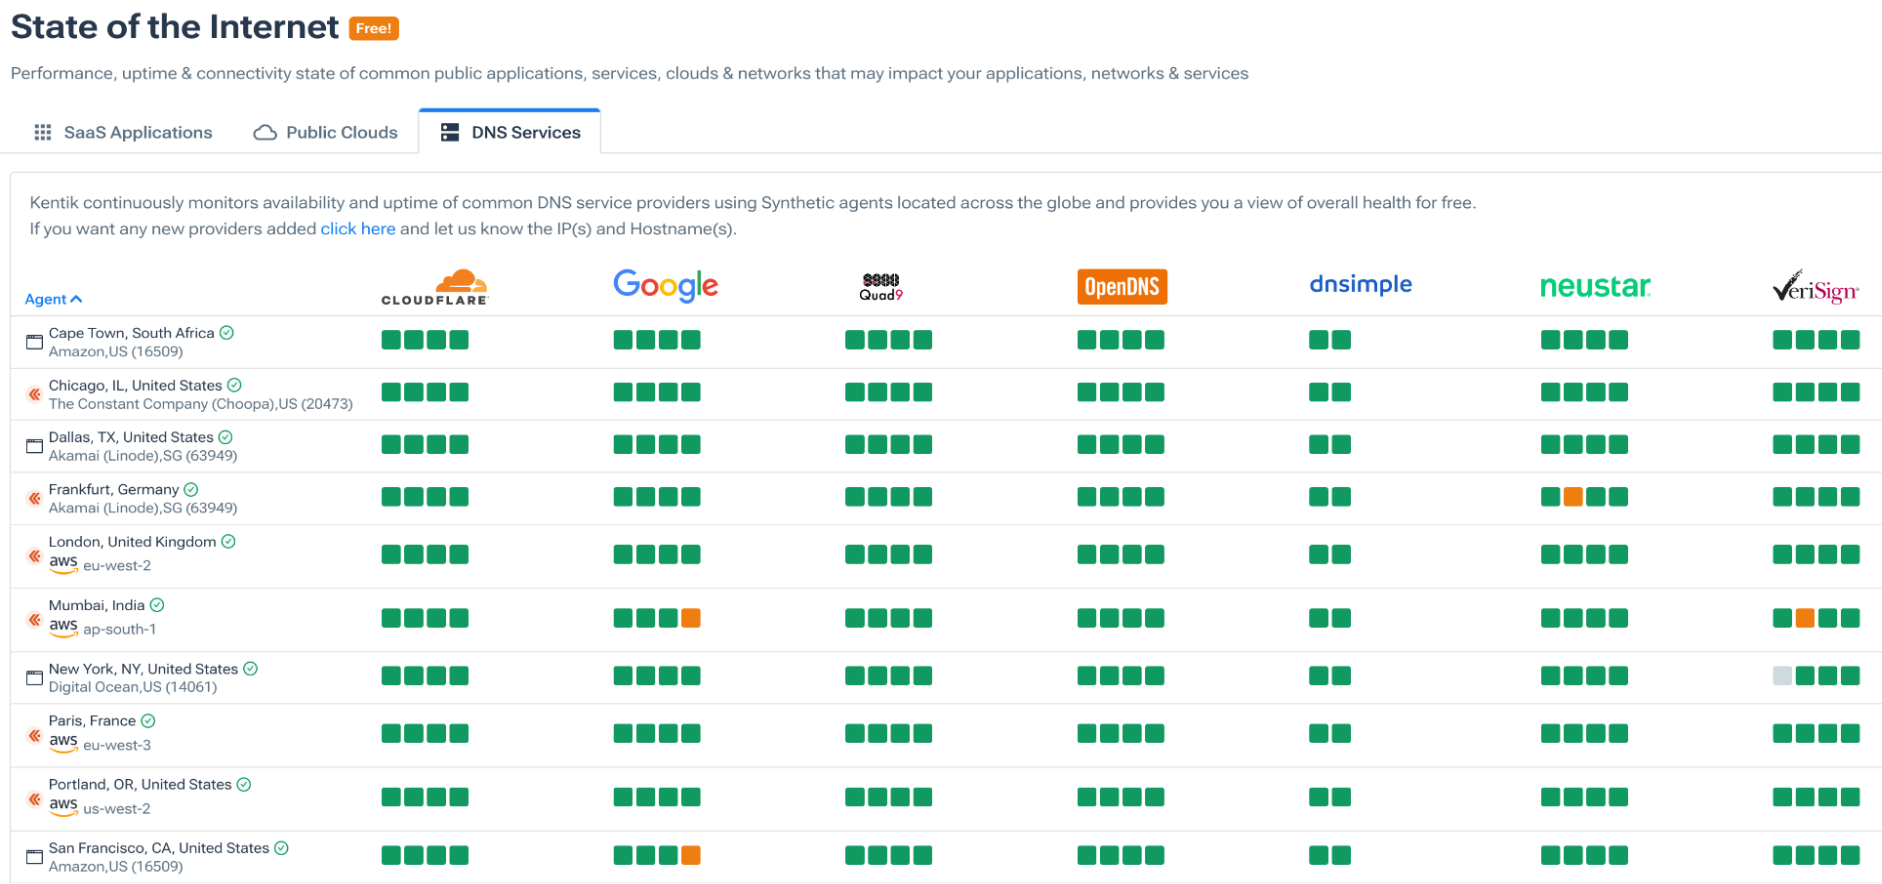Click the window icon beside Cape Town agent
1882x884 pixels.
pos(34,342)
